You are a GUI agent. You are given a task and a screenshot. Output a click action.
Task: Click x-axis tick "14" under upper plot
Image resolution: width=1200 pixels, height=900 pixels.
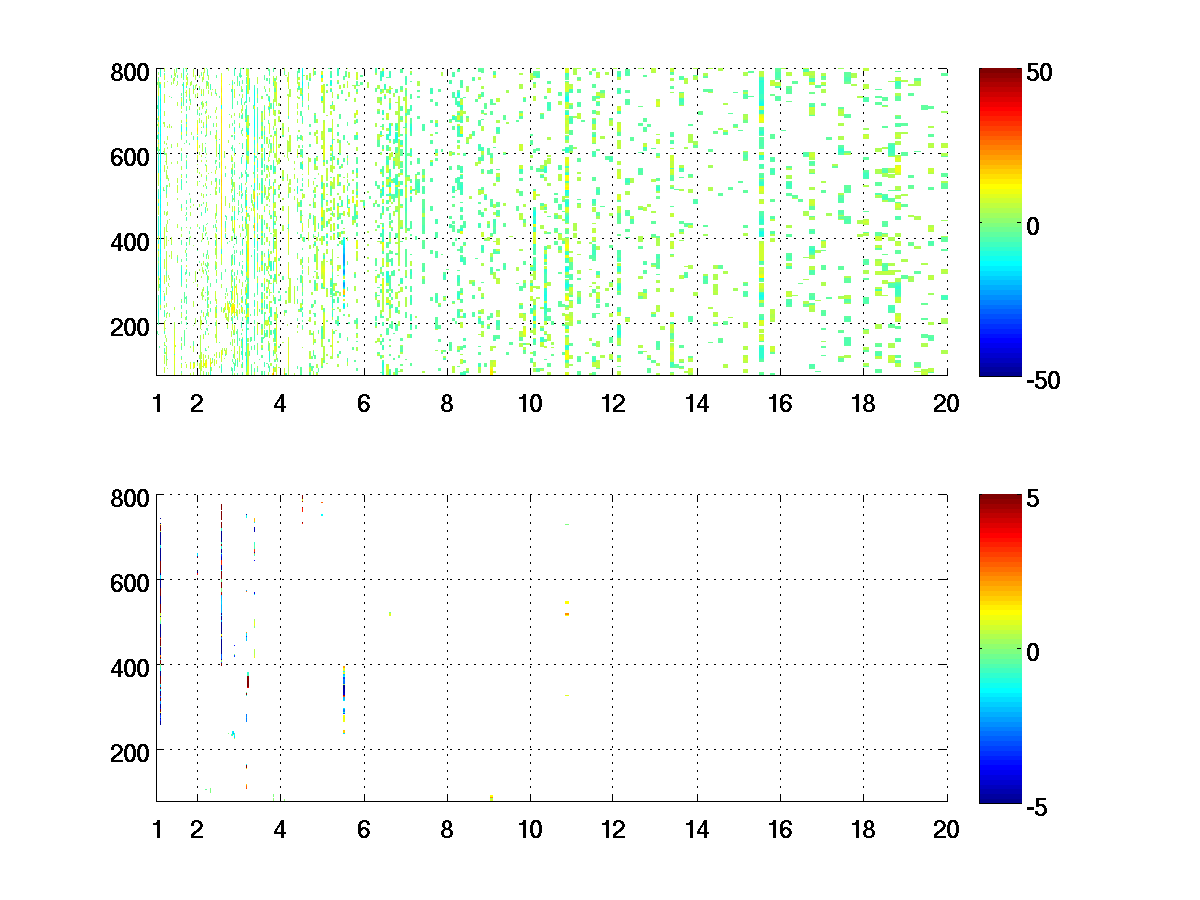coord(697,404)
